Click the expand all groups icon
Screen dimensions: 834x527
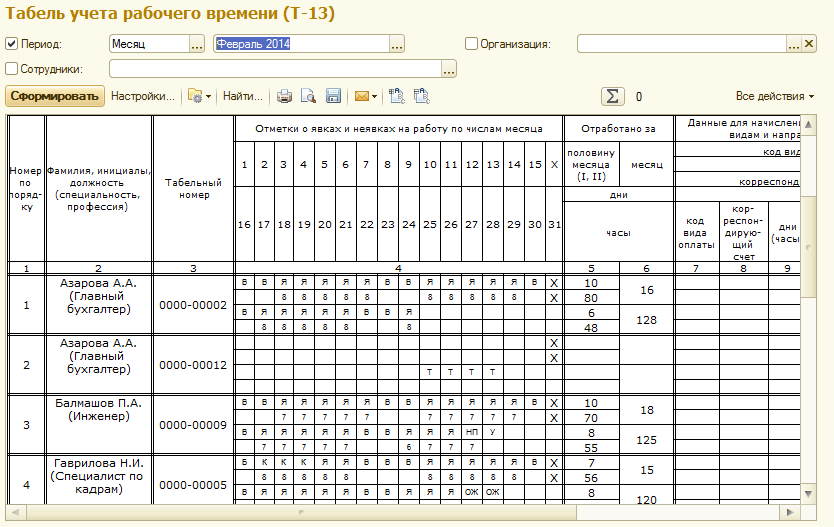[397, 97]
